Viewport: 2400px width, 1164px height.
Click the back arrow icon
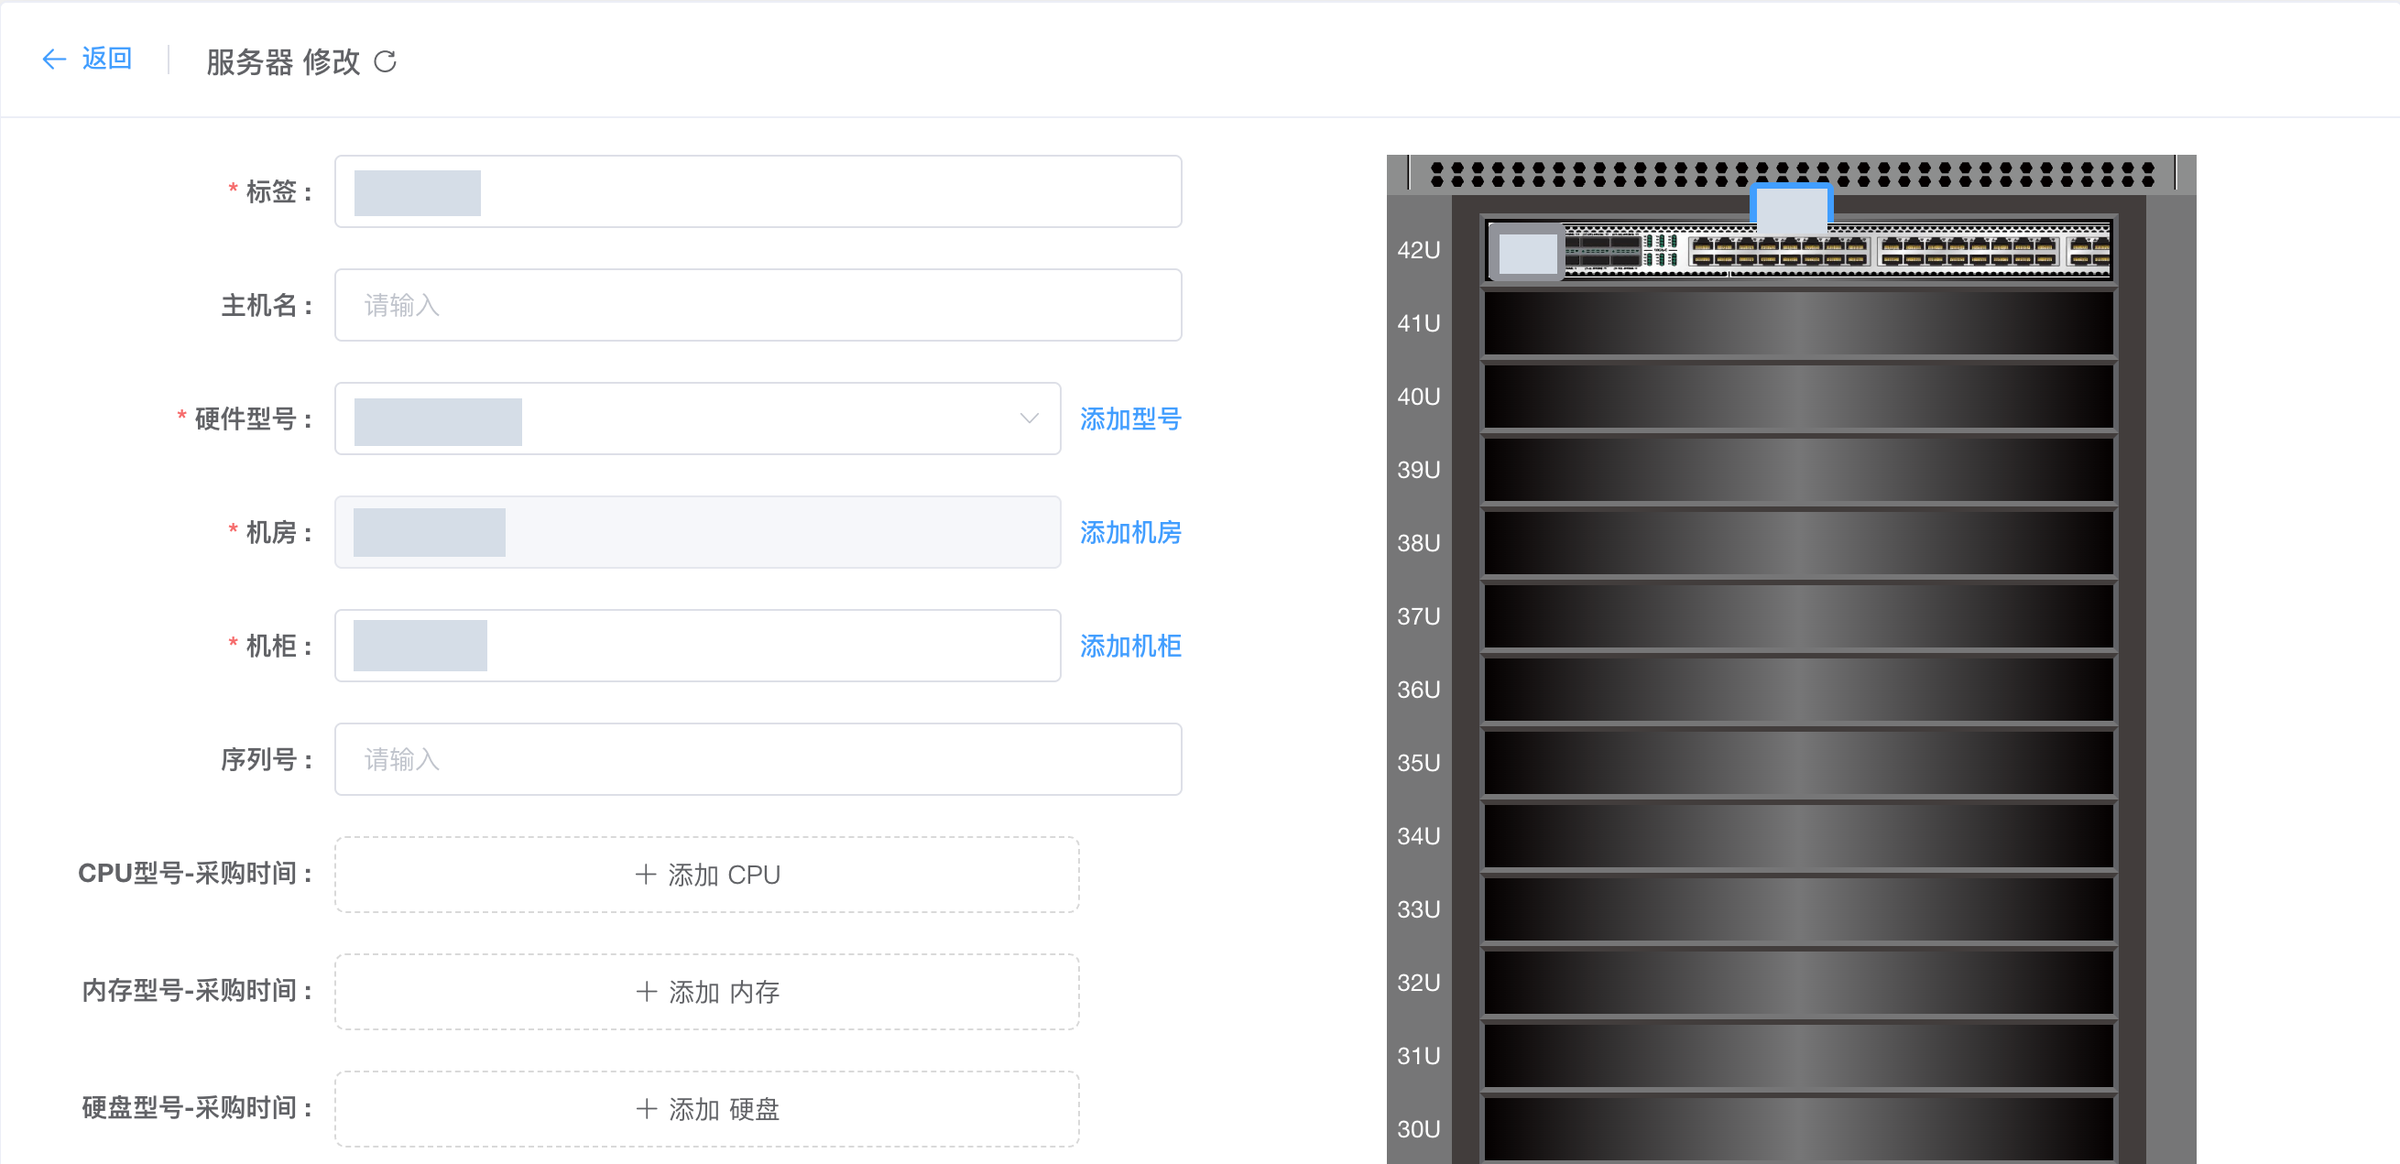coord(54,60)
